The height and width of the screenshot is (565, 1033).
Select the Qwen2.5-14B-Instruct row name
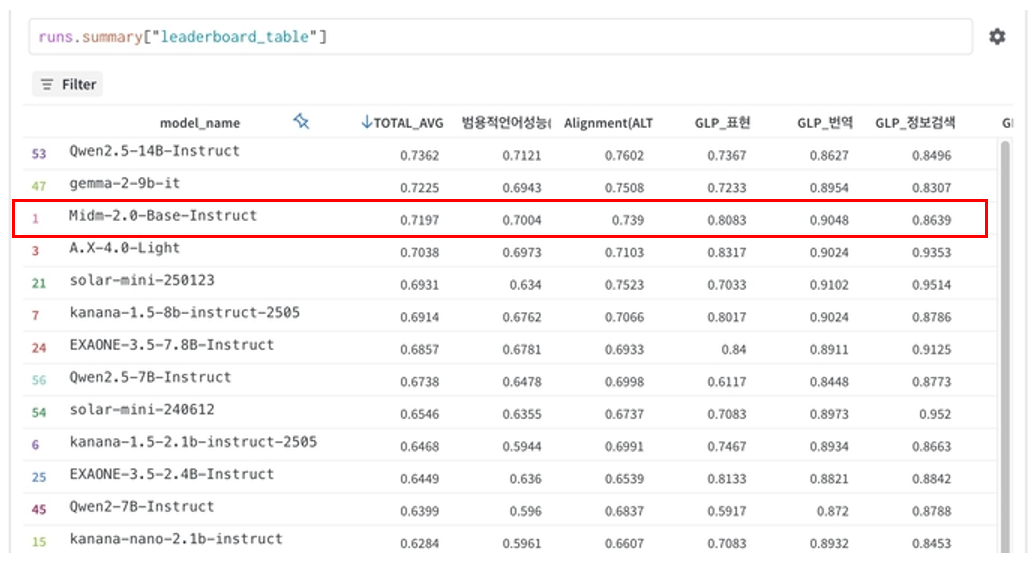click(154, 151)
